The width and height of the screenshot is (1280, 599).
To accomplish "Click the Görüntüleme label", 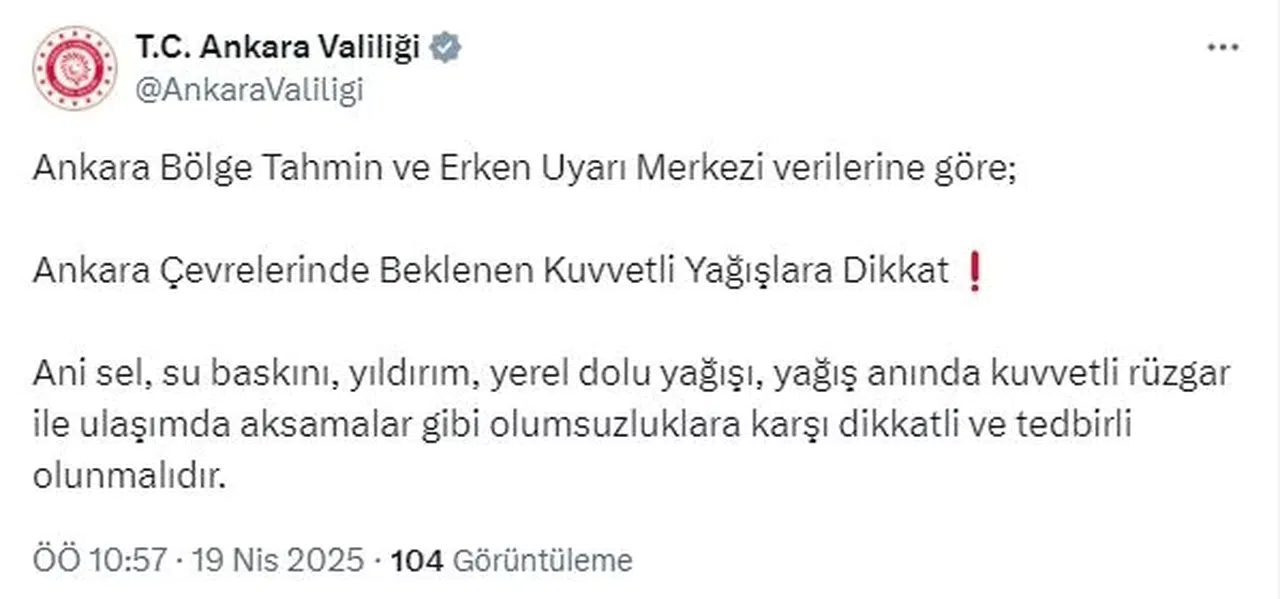I will pos(543,560).
